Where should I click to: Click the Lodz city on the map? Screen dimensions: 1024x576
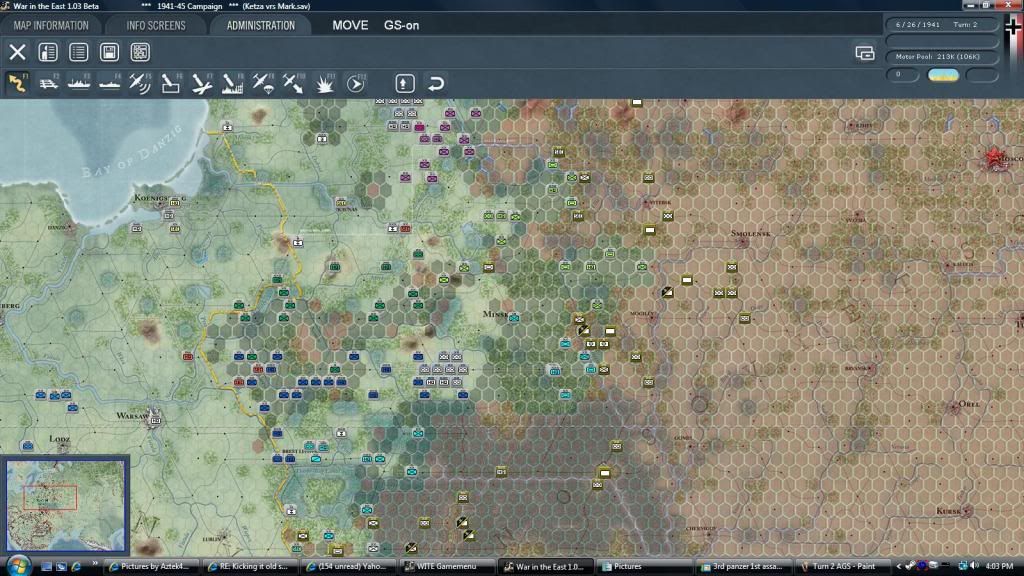(59, 439)
